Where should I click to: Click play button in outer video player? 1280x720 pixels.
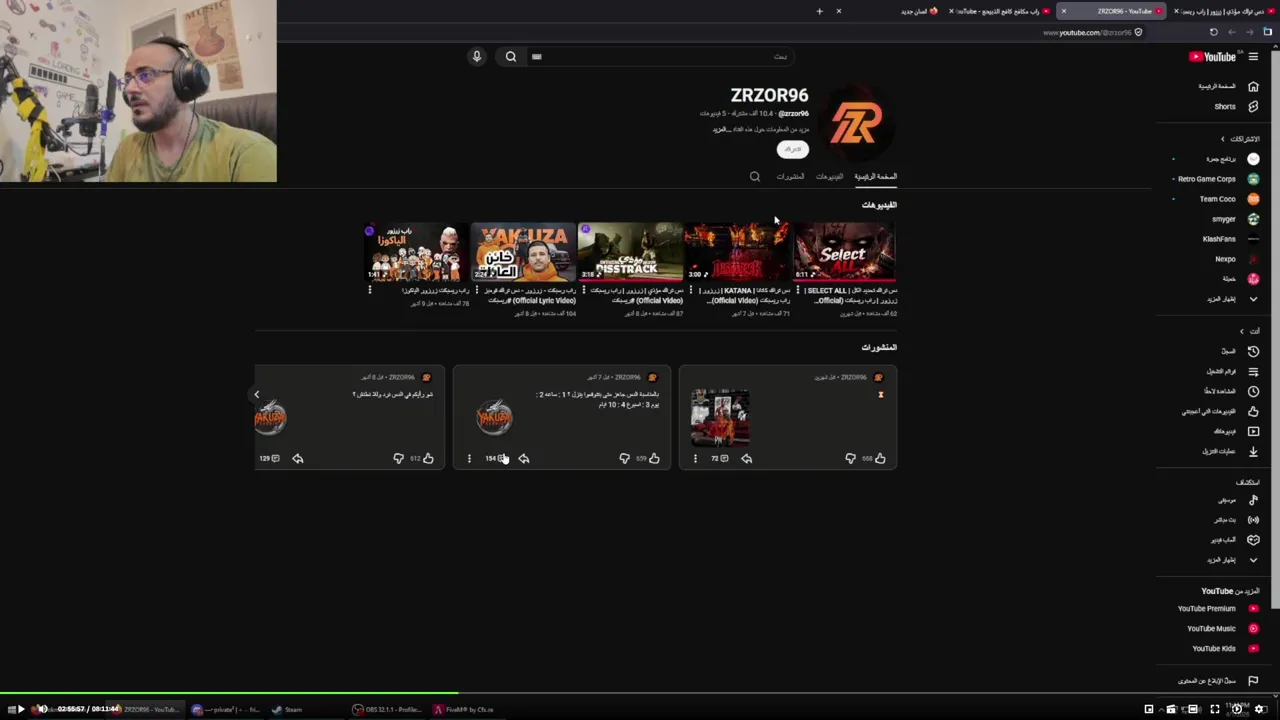click(20, 709)
